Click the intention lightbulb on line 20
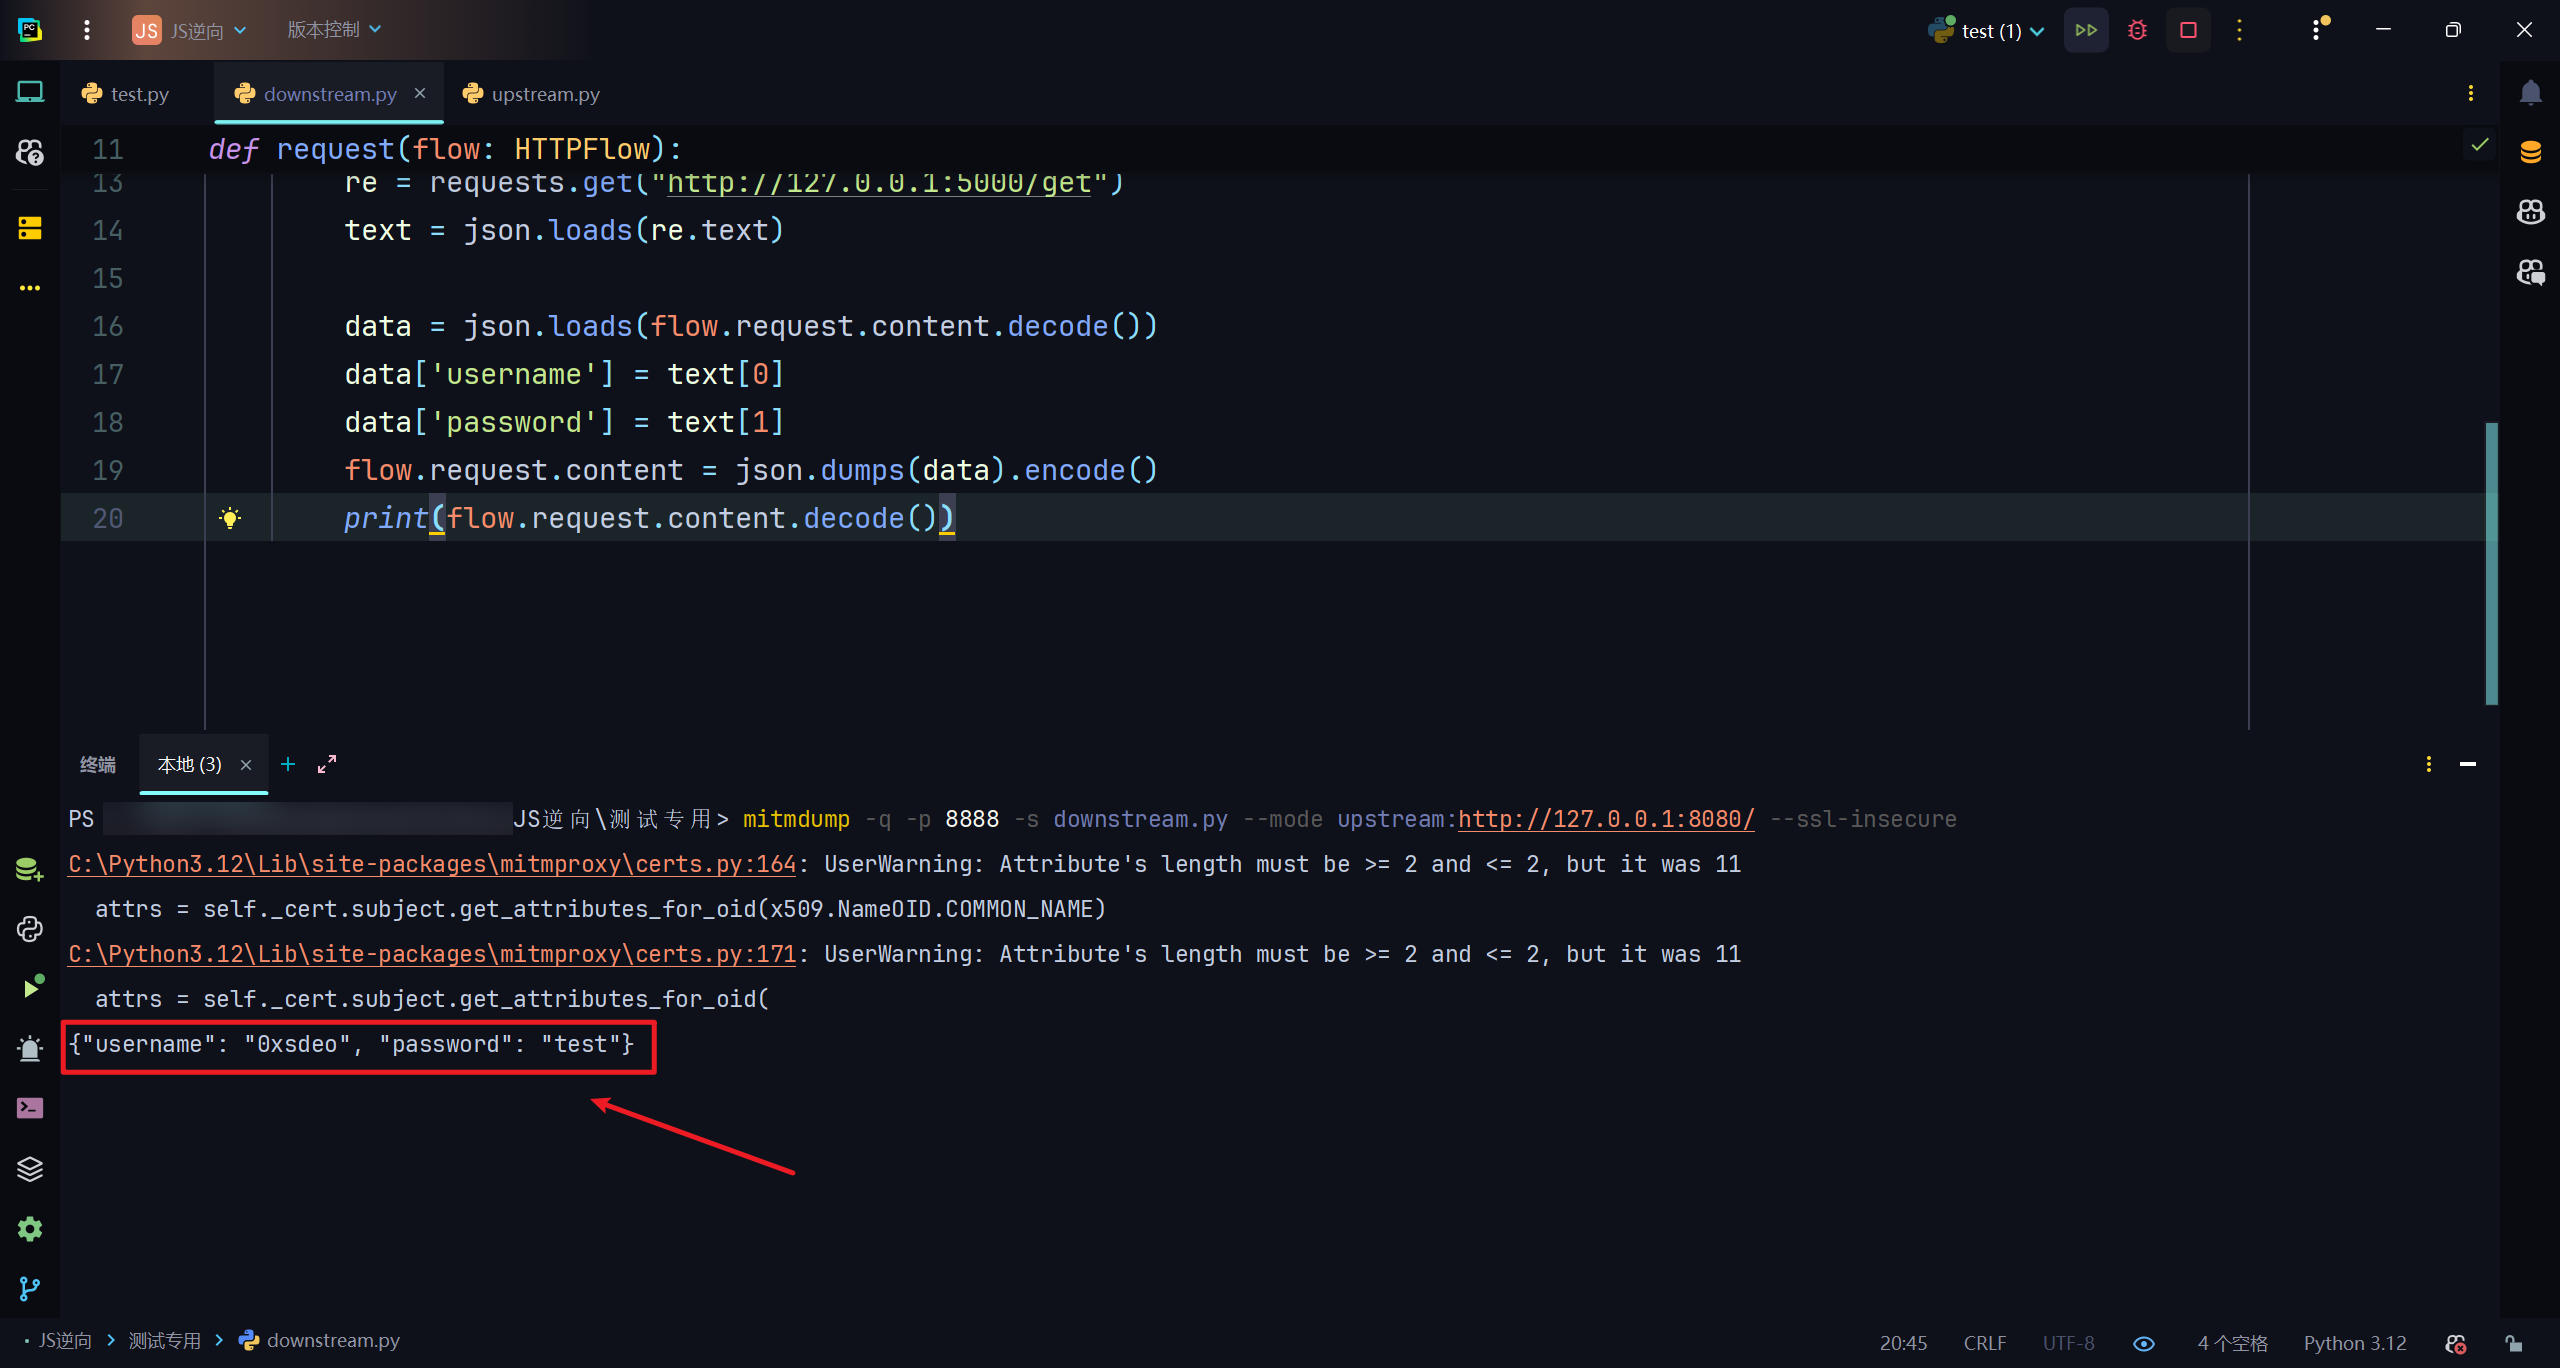2560x1368 pixels. pos(230,518)
